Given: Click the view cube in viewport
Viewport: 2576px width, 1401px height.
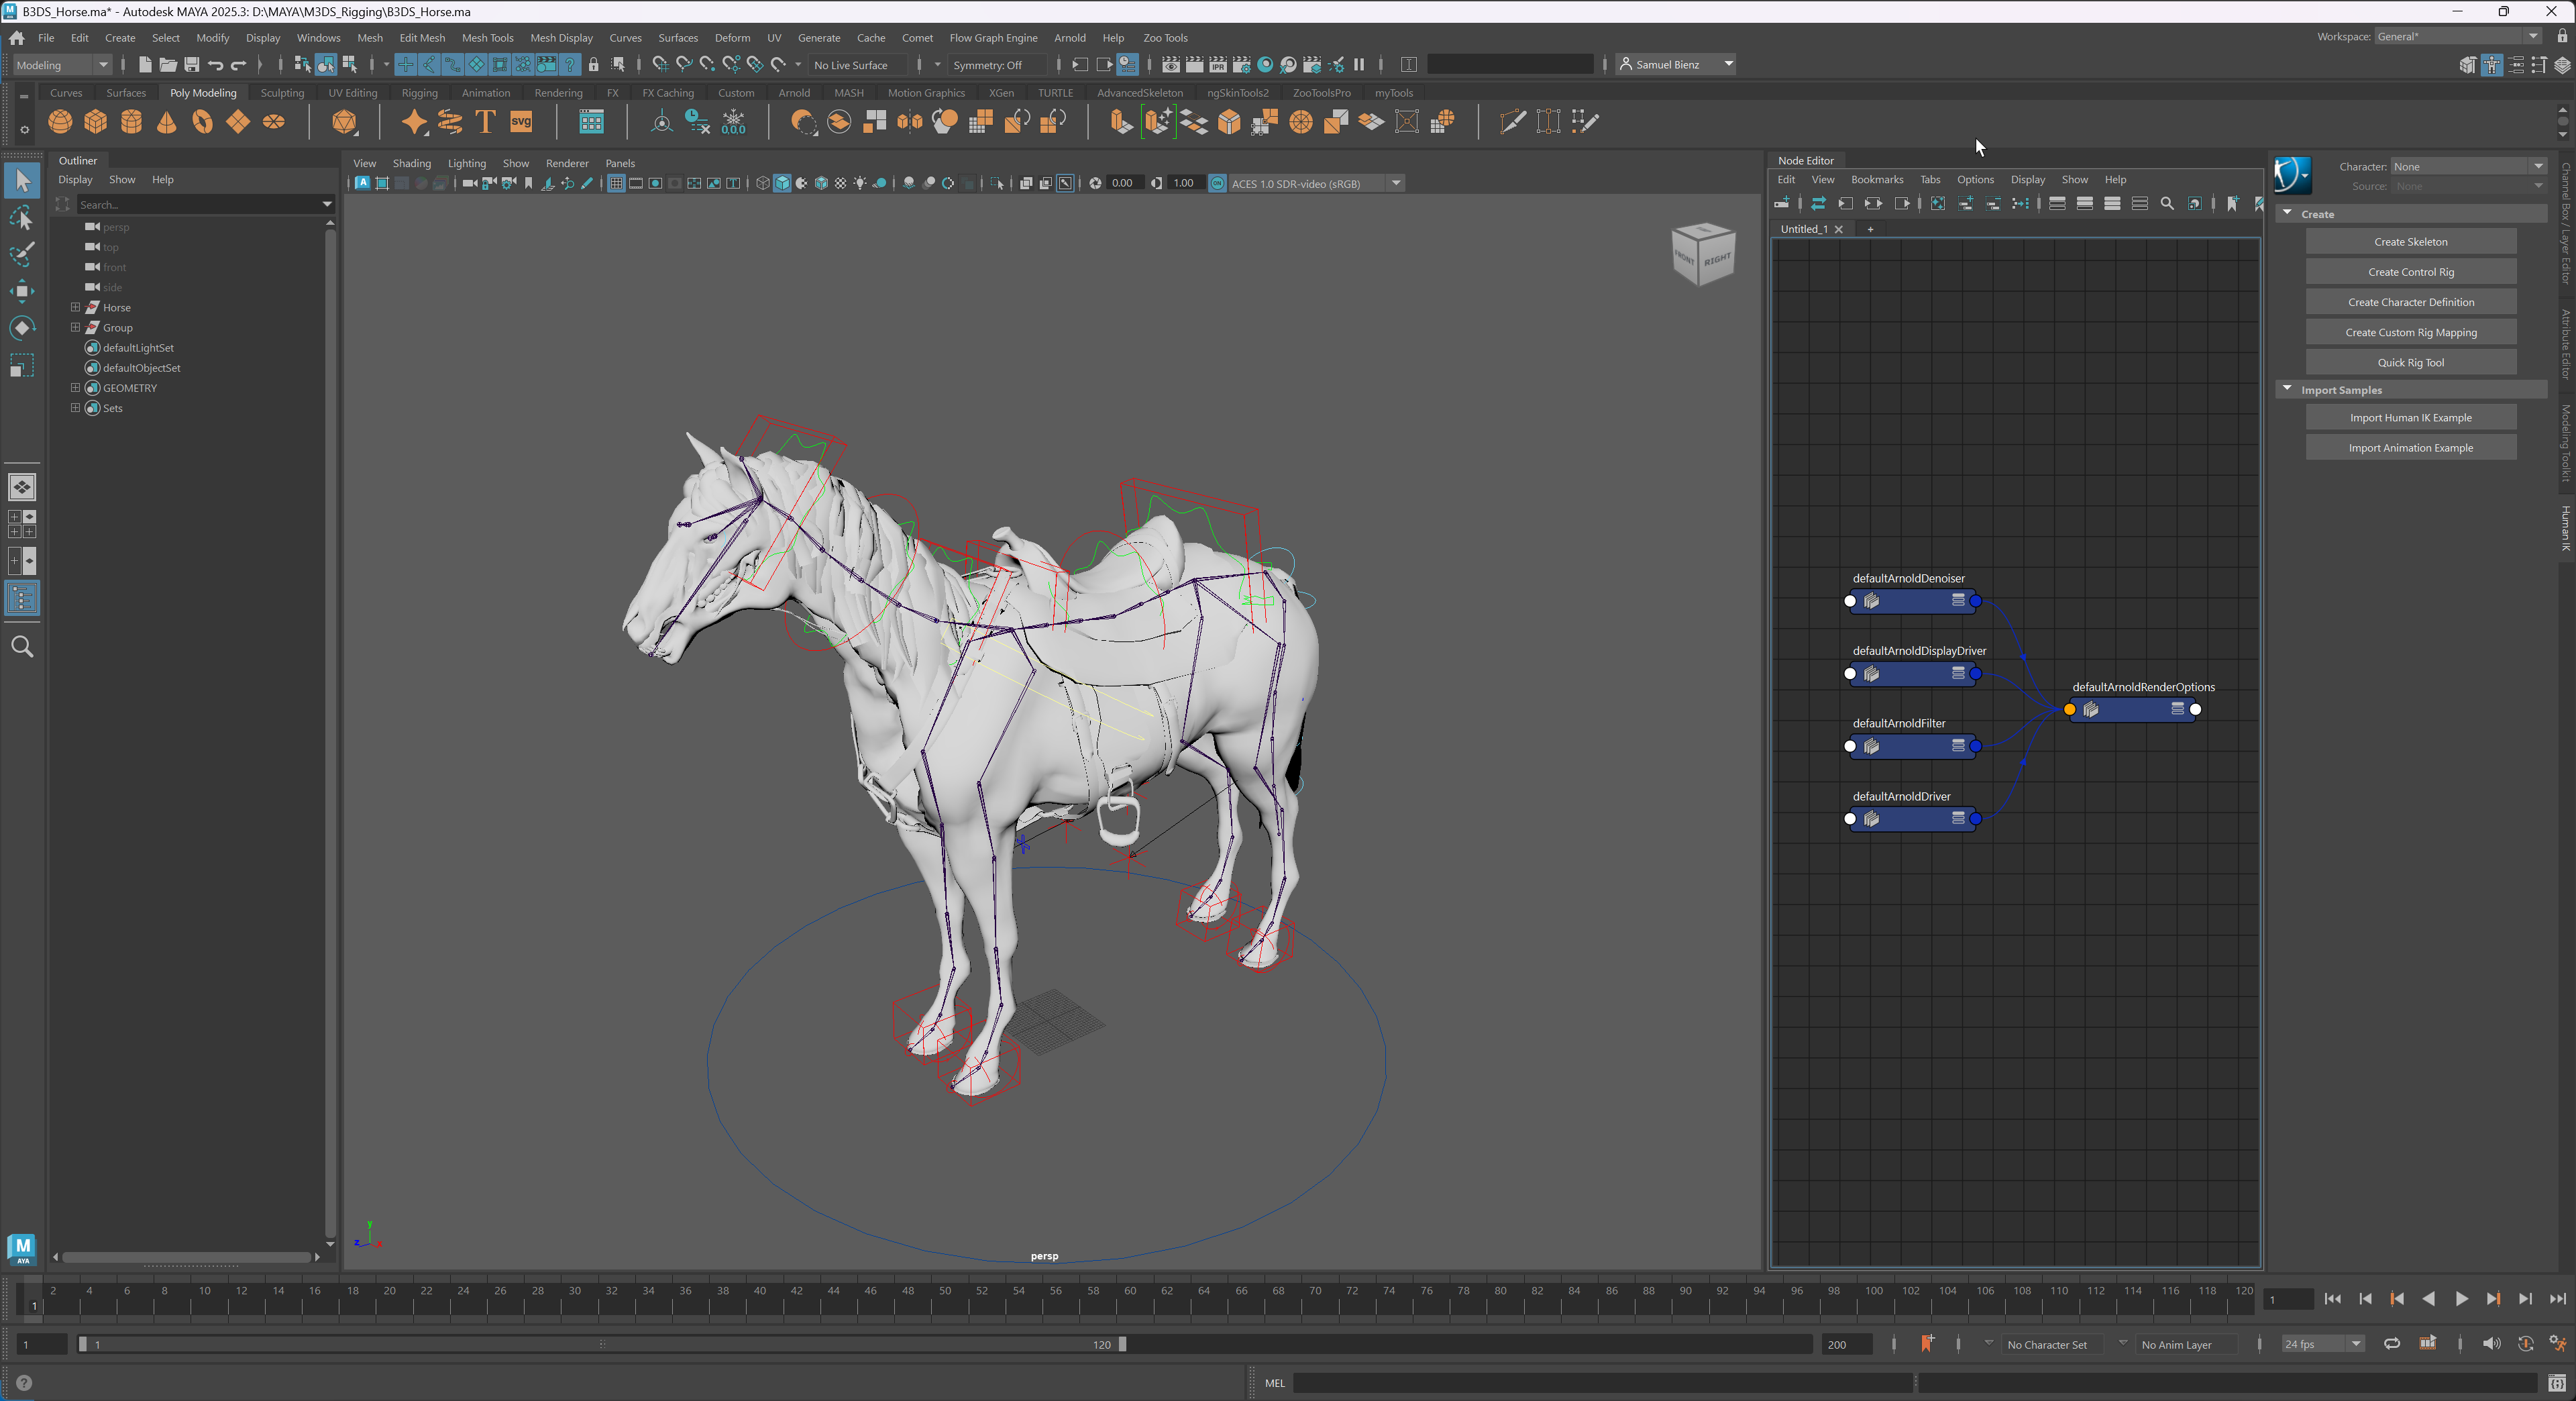Looking at the screenshot, I should tap(1703, 253).
